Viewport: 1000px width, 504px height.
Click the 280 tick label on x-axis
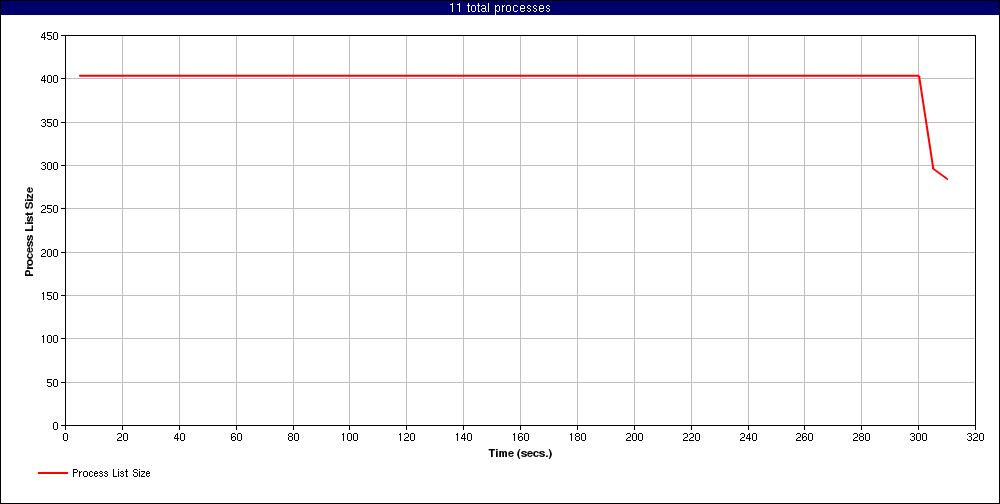862,438
